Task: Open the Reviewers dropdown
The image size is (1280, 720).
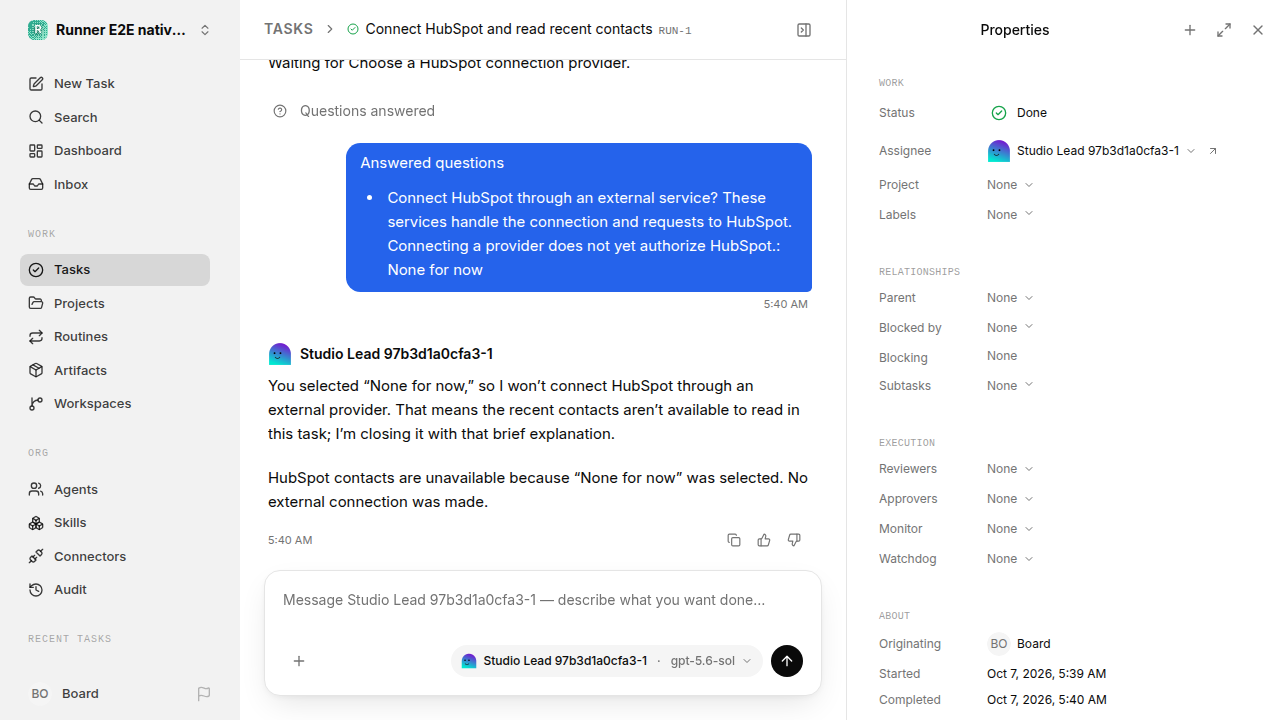Action: point(1010,469)
